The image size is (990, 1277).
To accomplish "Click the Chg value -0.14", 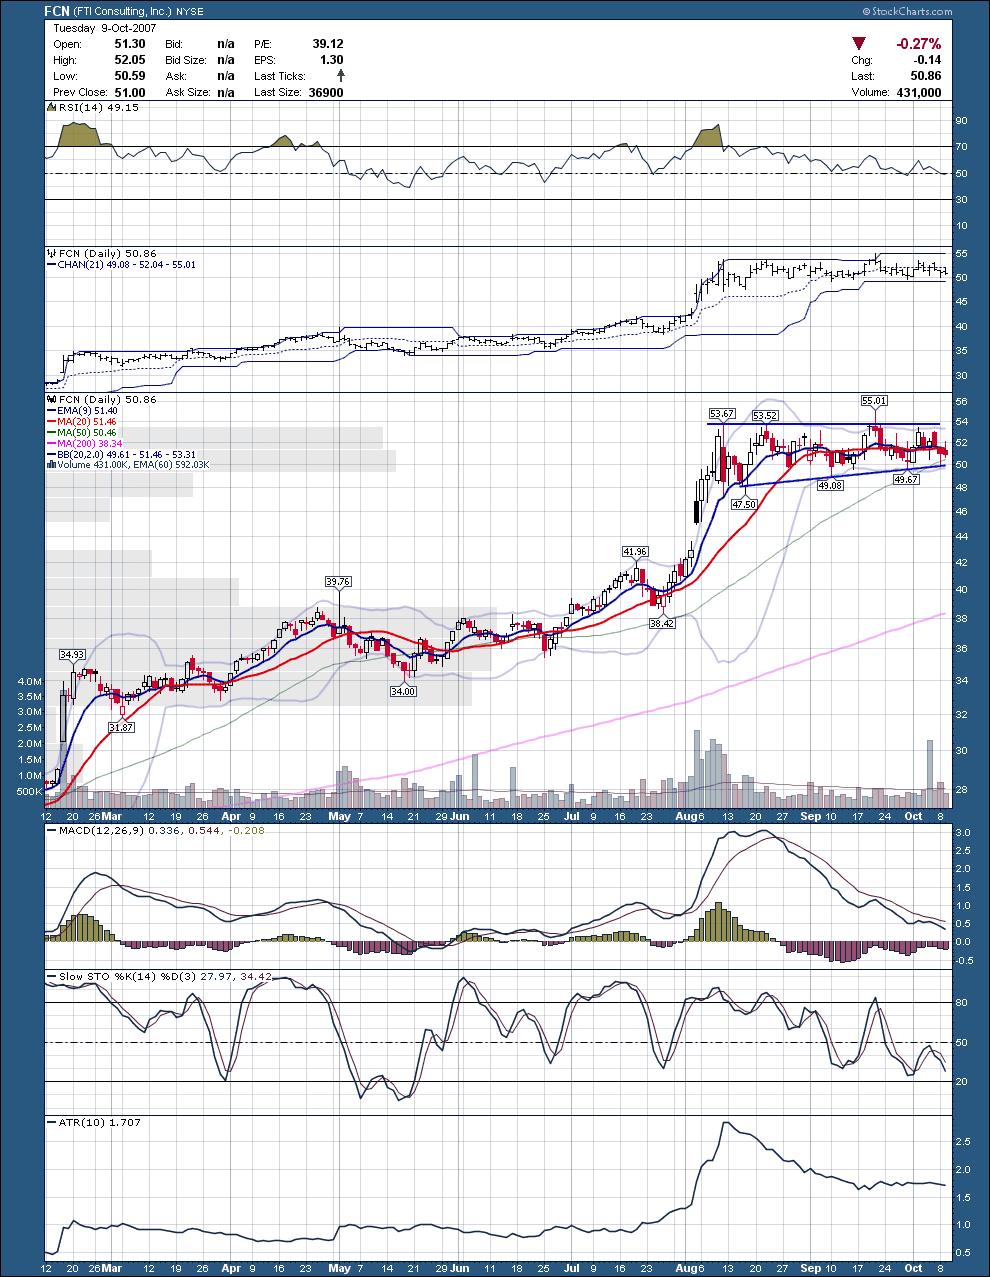I will (x=927, y=60).
